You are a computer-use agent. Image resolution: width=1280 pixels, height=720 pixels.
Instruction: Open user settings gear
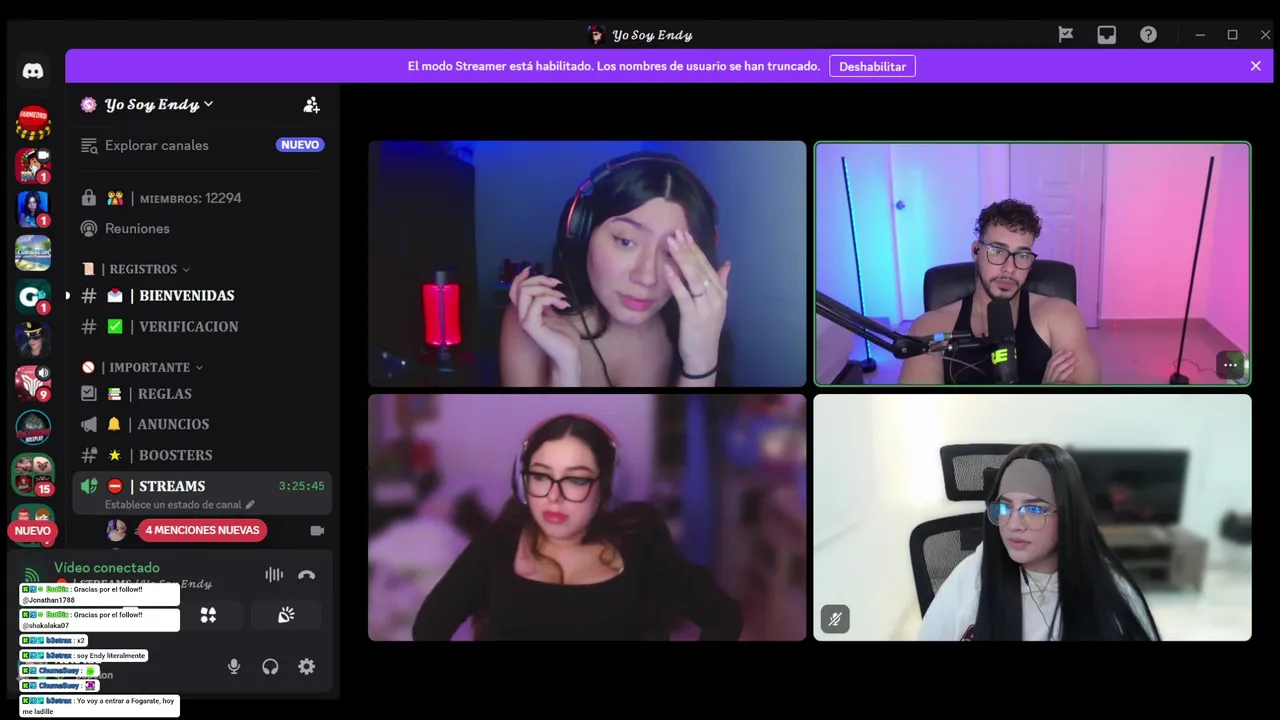coord(307,666)
